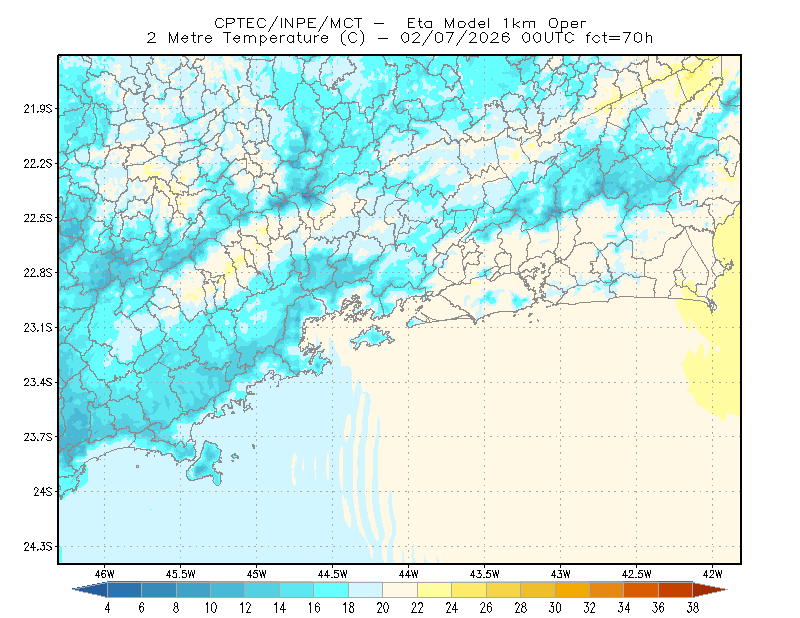
Task: Click the colorbar value label 6
Action: 142,608
